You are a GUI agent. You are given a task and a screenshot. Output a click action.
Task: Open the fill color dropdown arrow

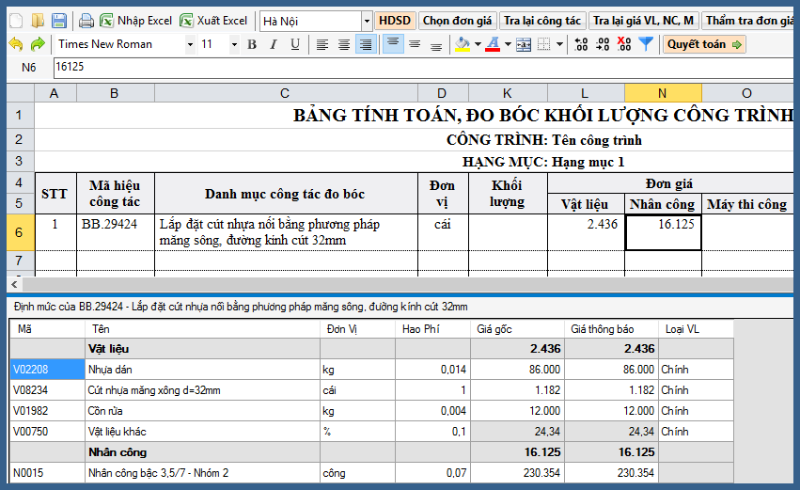478,44
